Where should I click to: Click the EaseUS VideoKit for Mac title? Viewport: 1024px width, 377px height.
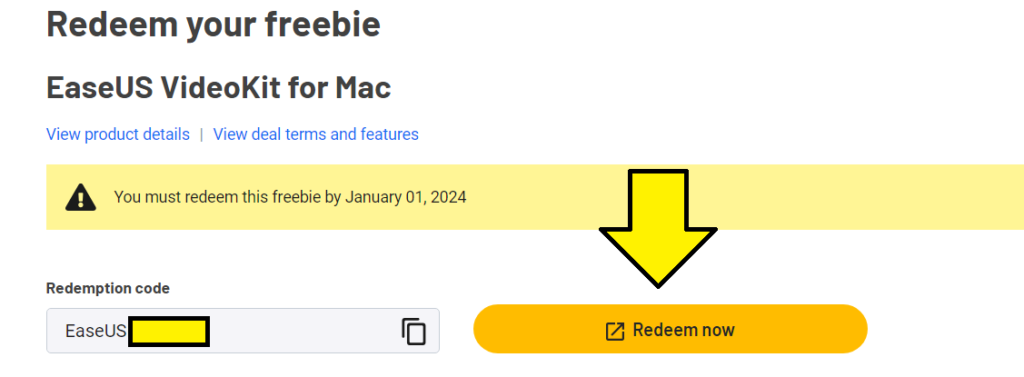[219, 88]
